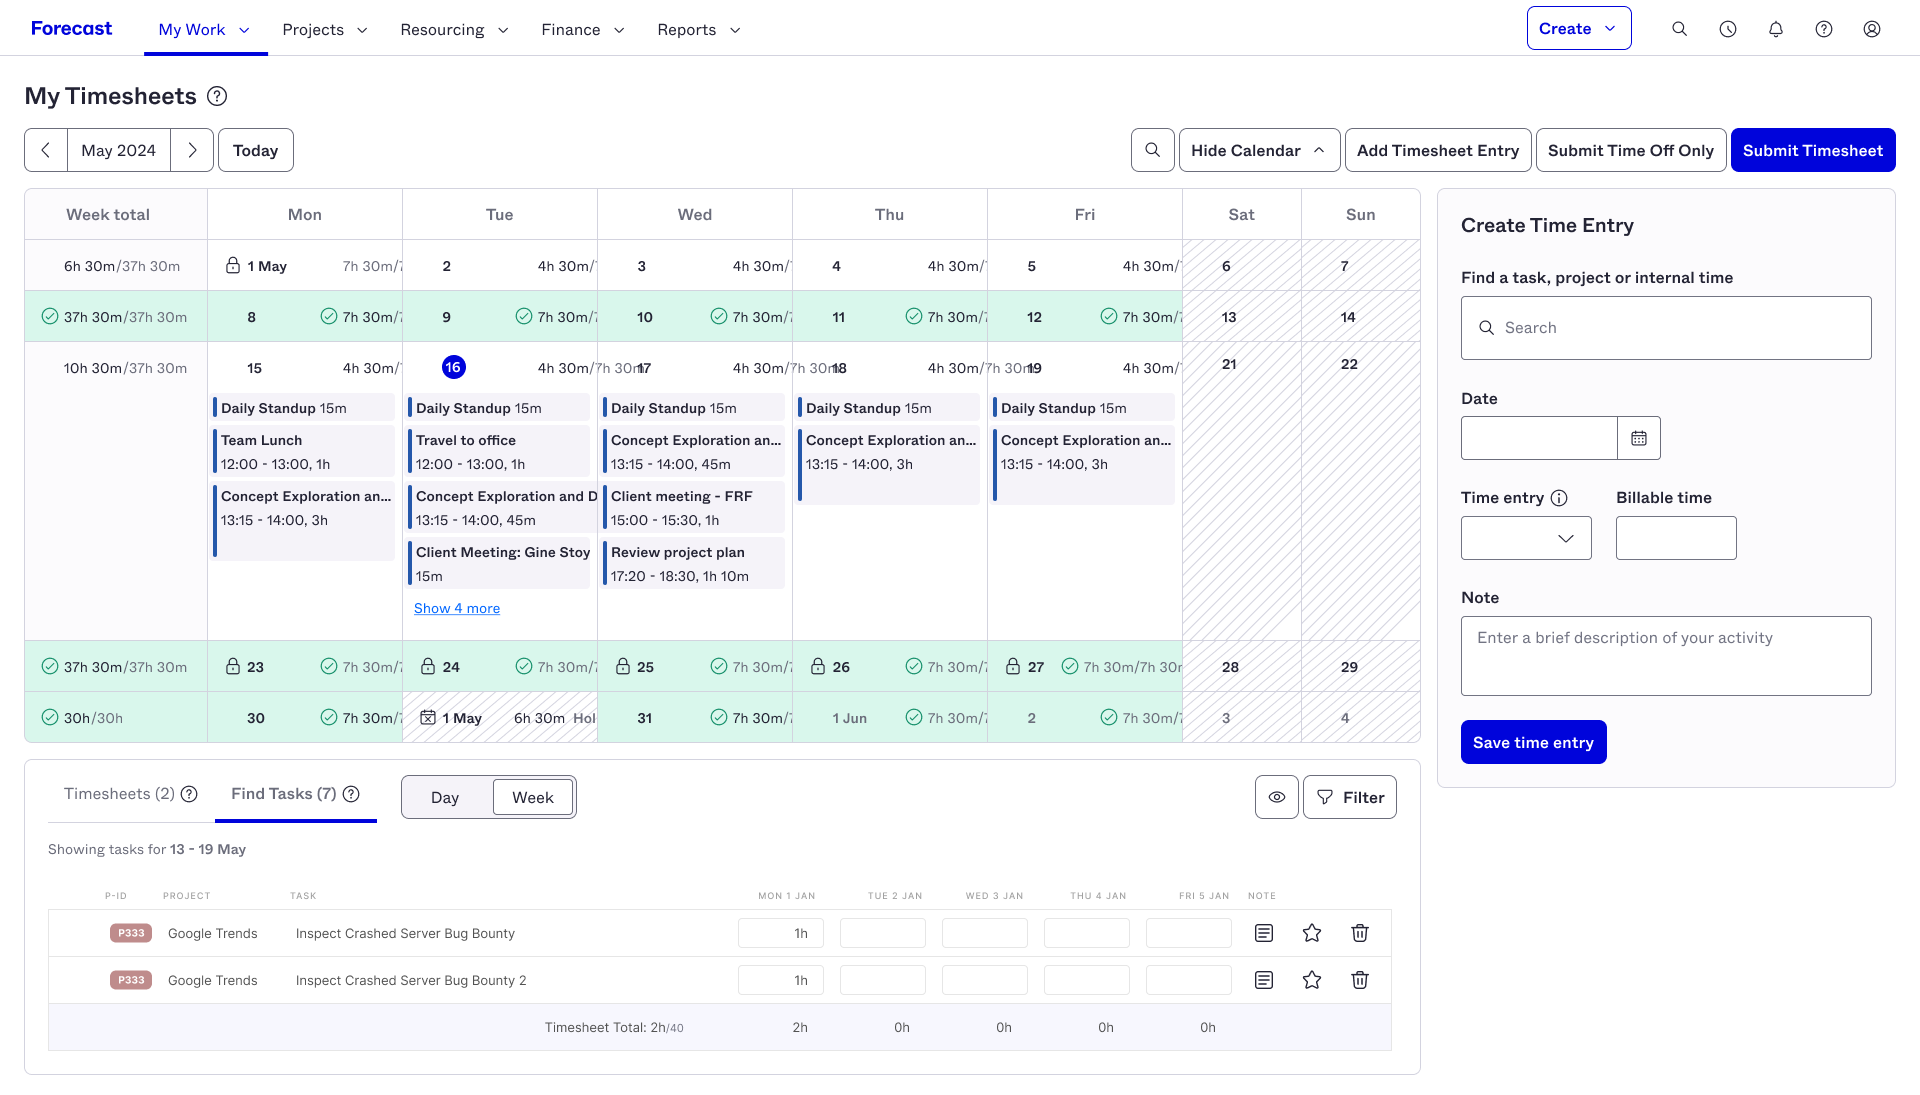
Task: Open note for Bug Bounty 2 task
Action: click(x=1264, y=980)
